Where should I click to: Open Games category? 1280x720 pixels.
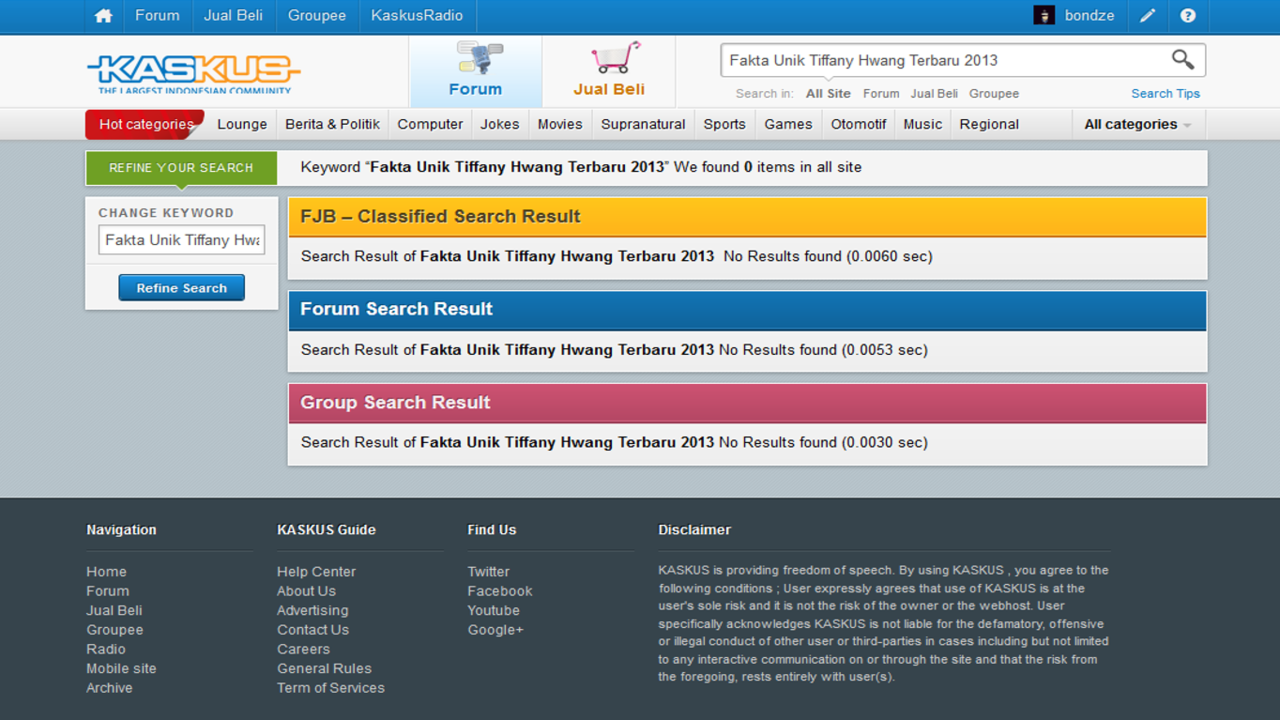click(788, 125)
